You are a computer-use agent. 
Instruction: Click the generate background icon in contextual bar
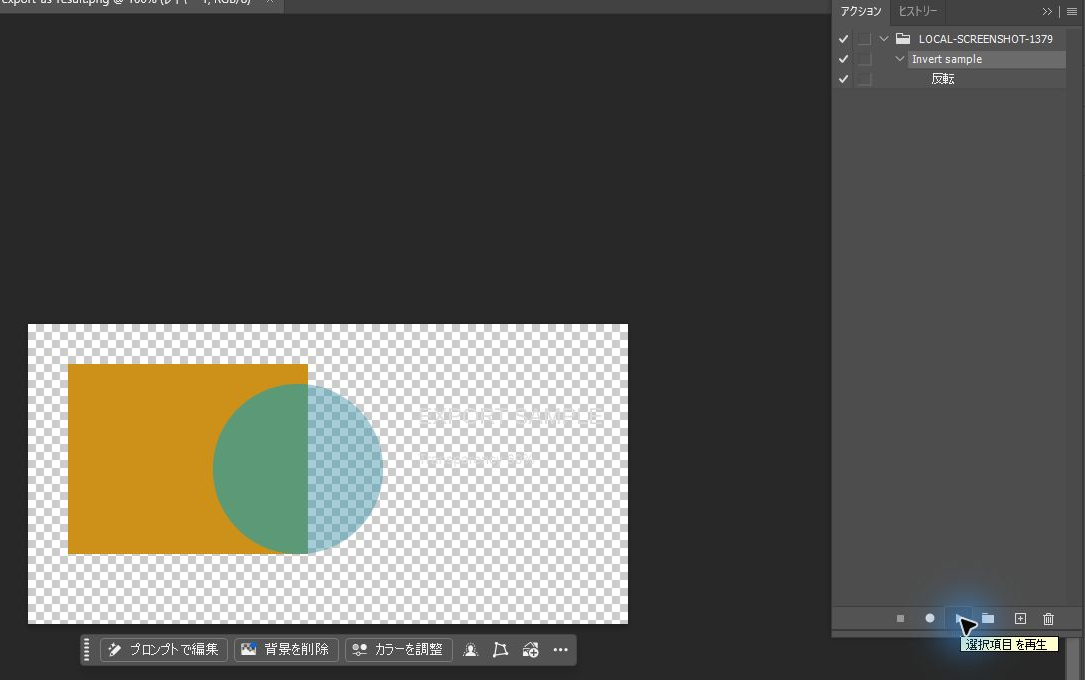click(x=531, y=650)
